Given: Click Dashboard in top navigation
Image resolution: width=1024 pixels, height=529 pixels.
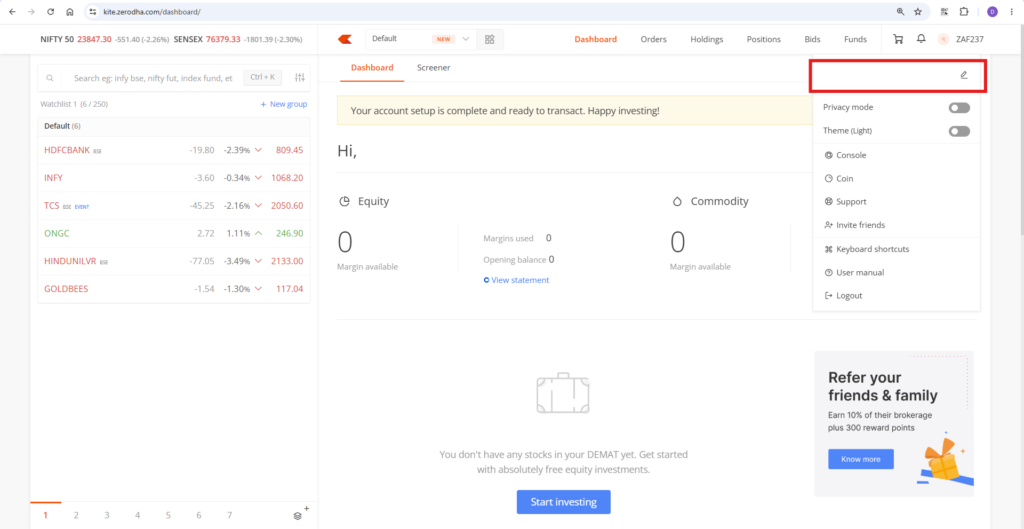Looking at the screenshot, I should (x=596, y=39).
